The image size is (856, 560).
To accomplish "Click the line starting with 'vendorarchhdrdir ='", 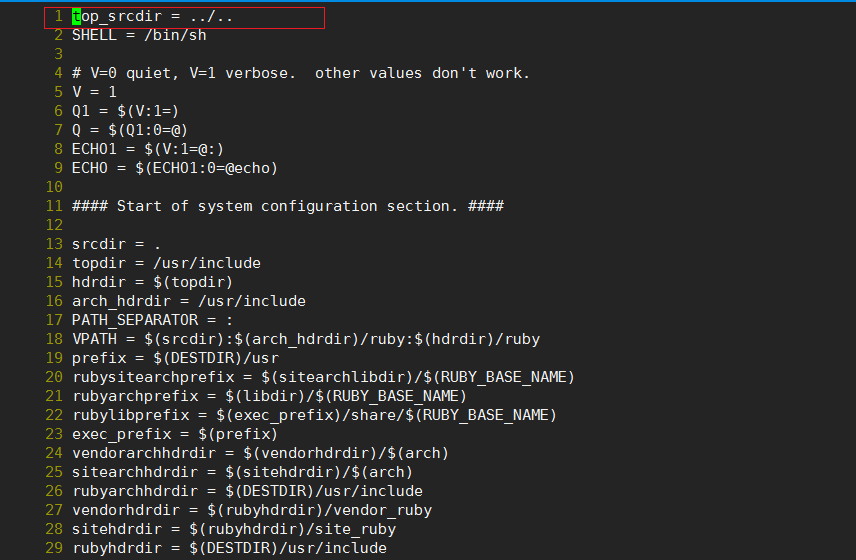I will [260, 453].
